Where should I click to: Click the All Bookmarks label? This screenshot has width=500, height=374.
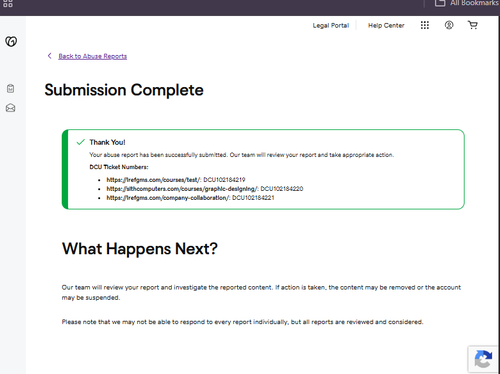pyautogui.click(x=475, y=3)
